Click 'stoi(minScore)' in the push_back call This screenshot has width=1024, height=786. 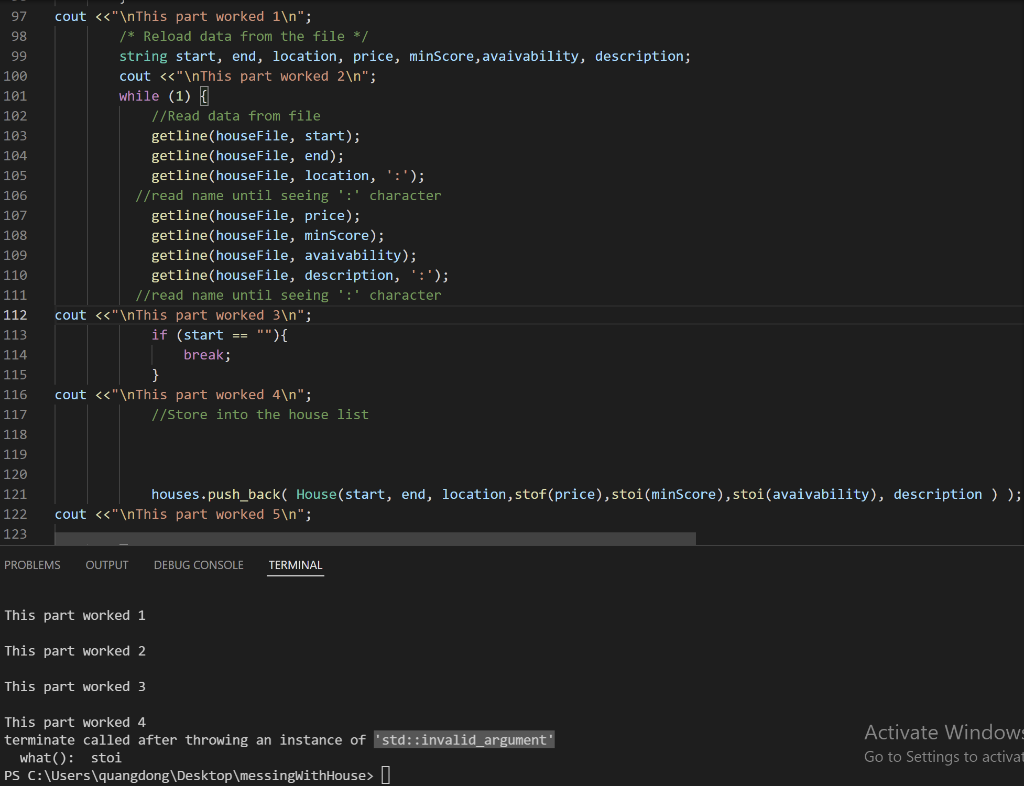[670, 494]
